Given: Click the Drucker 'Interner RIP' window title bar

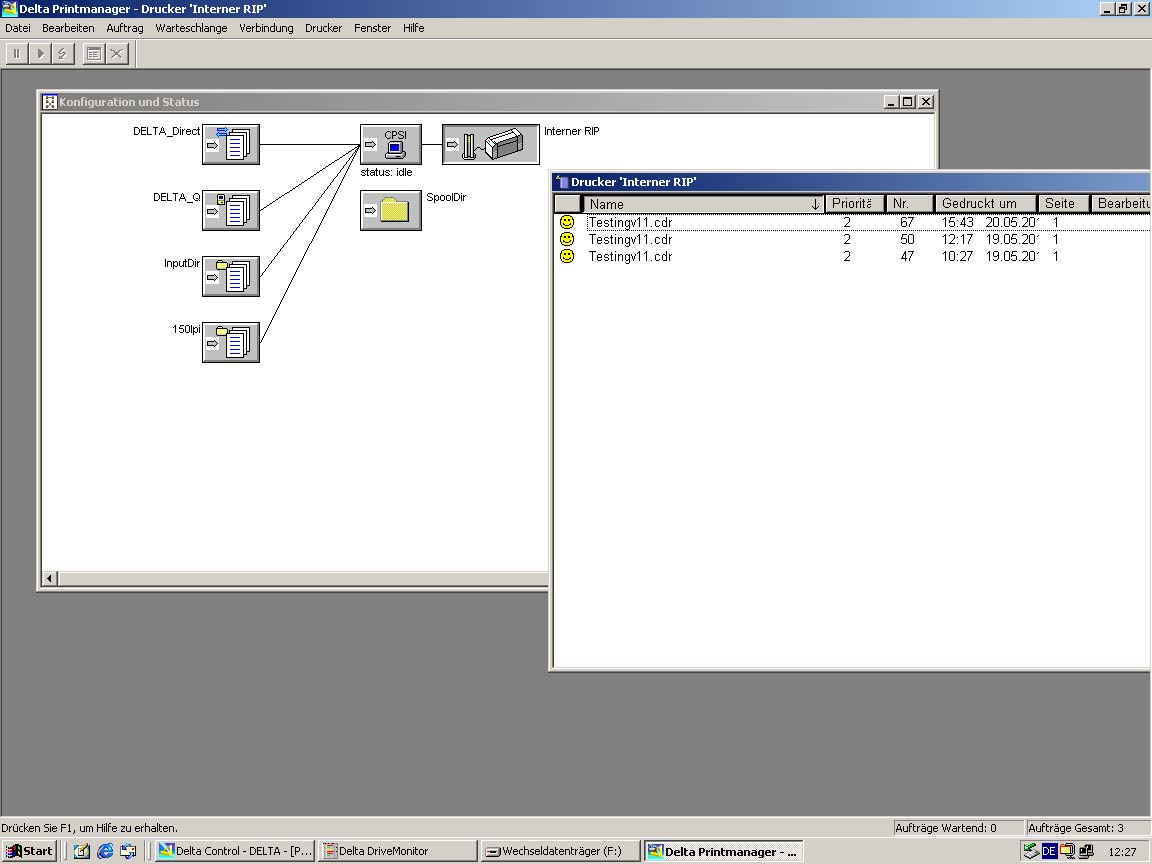Looking at the screenshot, I should (852, 182).
